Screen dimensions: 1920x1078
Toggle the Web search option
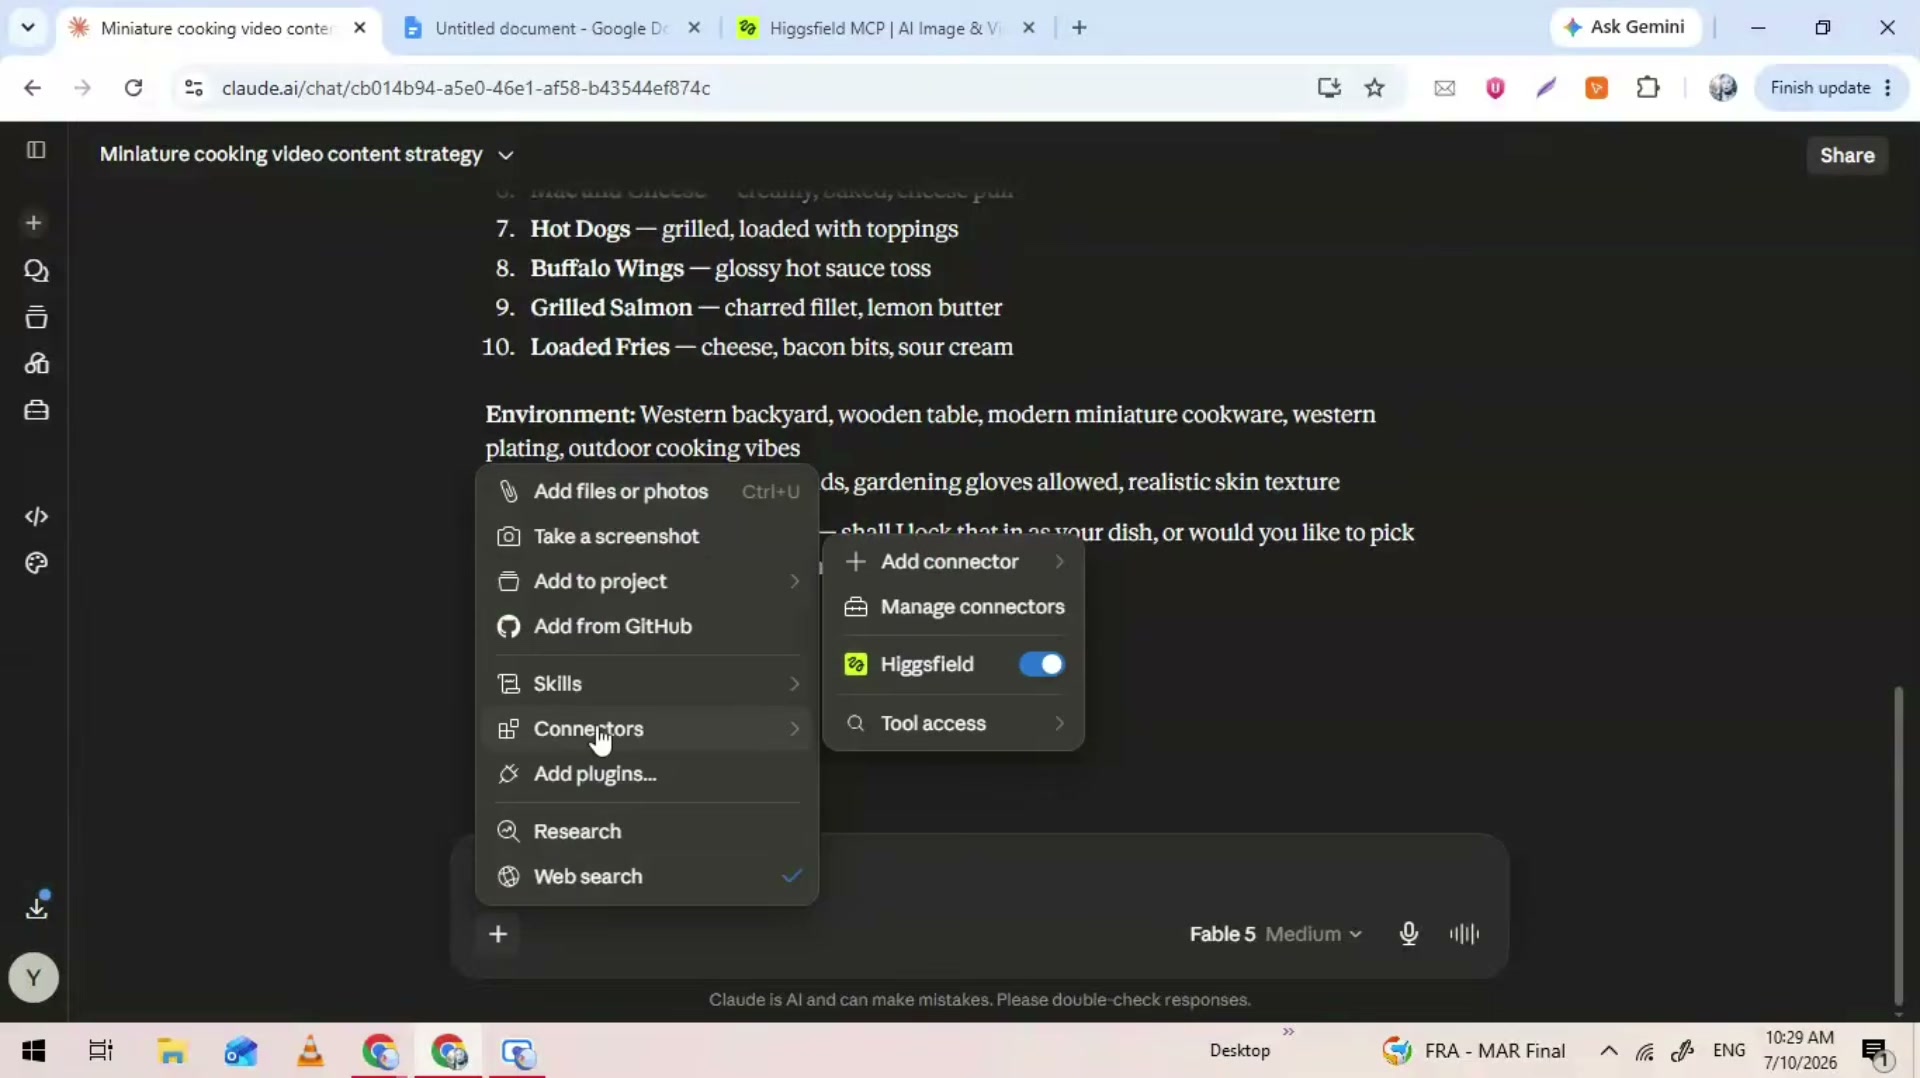click(x=648, y=876)
